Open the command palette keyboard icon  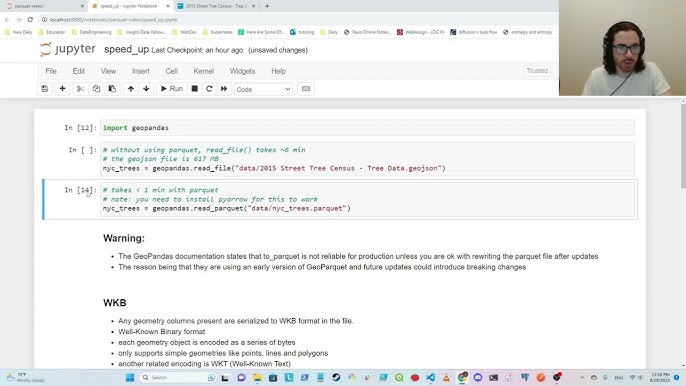point(306,89)
